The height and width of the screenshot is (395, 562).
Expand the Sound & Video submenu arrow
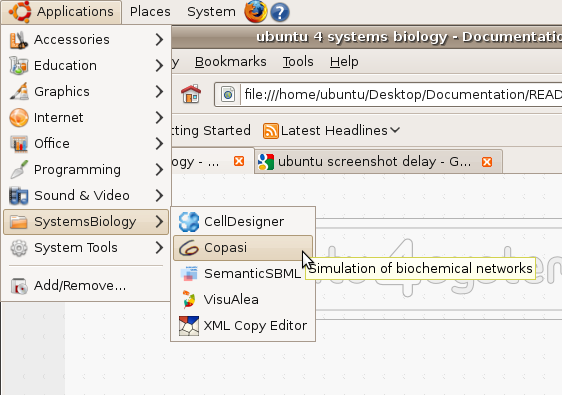(159, 196)
